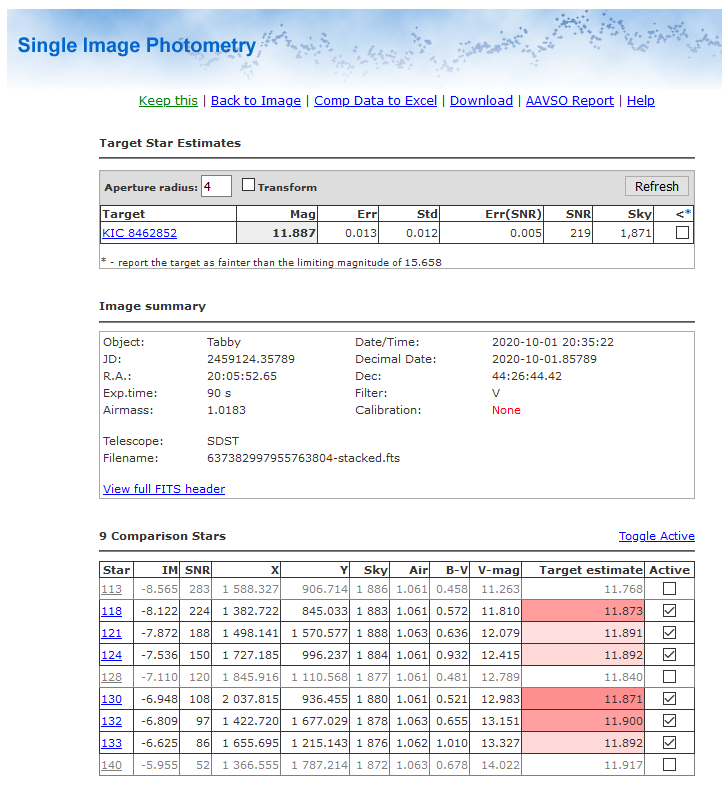
Task: Uncheck Active box for star 118
Action: [669, 611]
